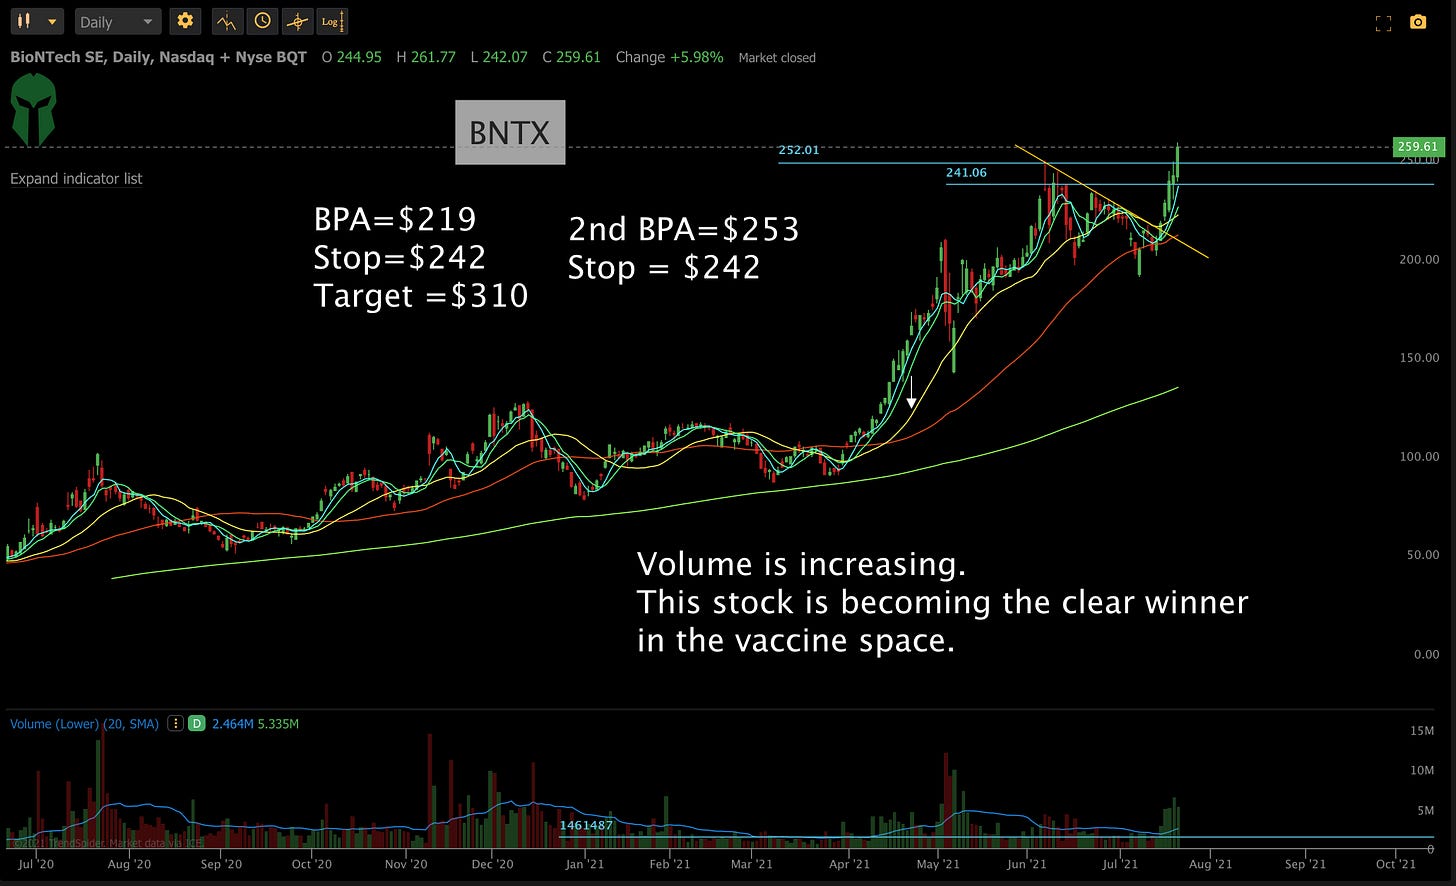Click the BioNTech SE chart title
The image size is (1456, 886).
(x=158, y=57)
